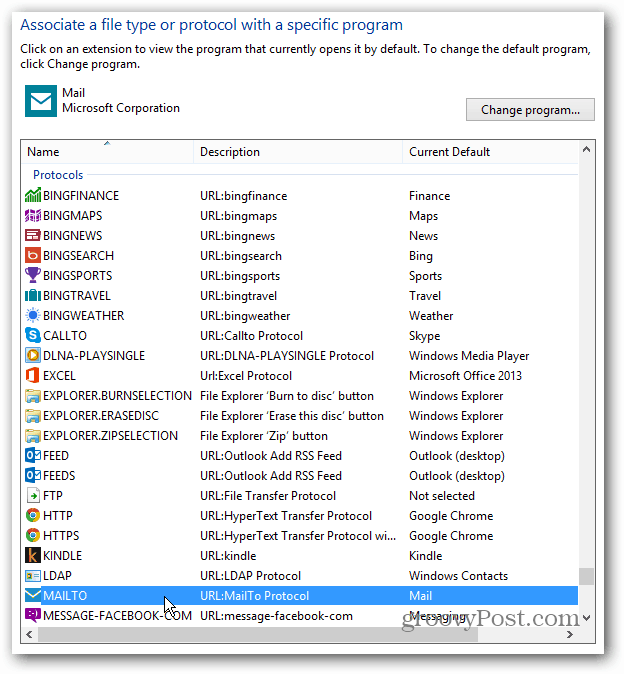Click 'URL:message-facebook-com' description cell
Screen dimensions: 624x674
tap(276, 616)
